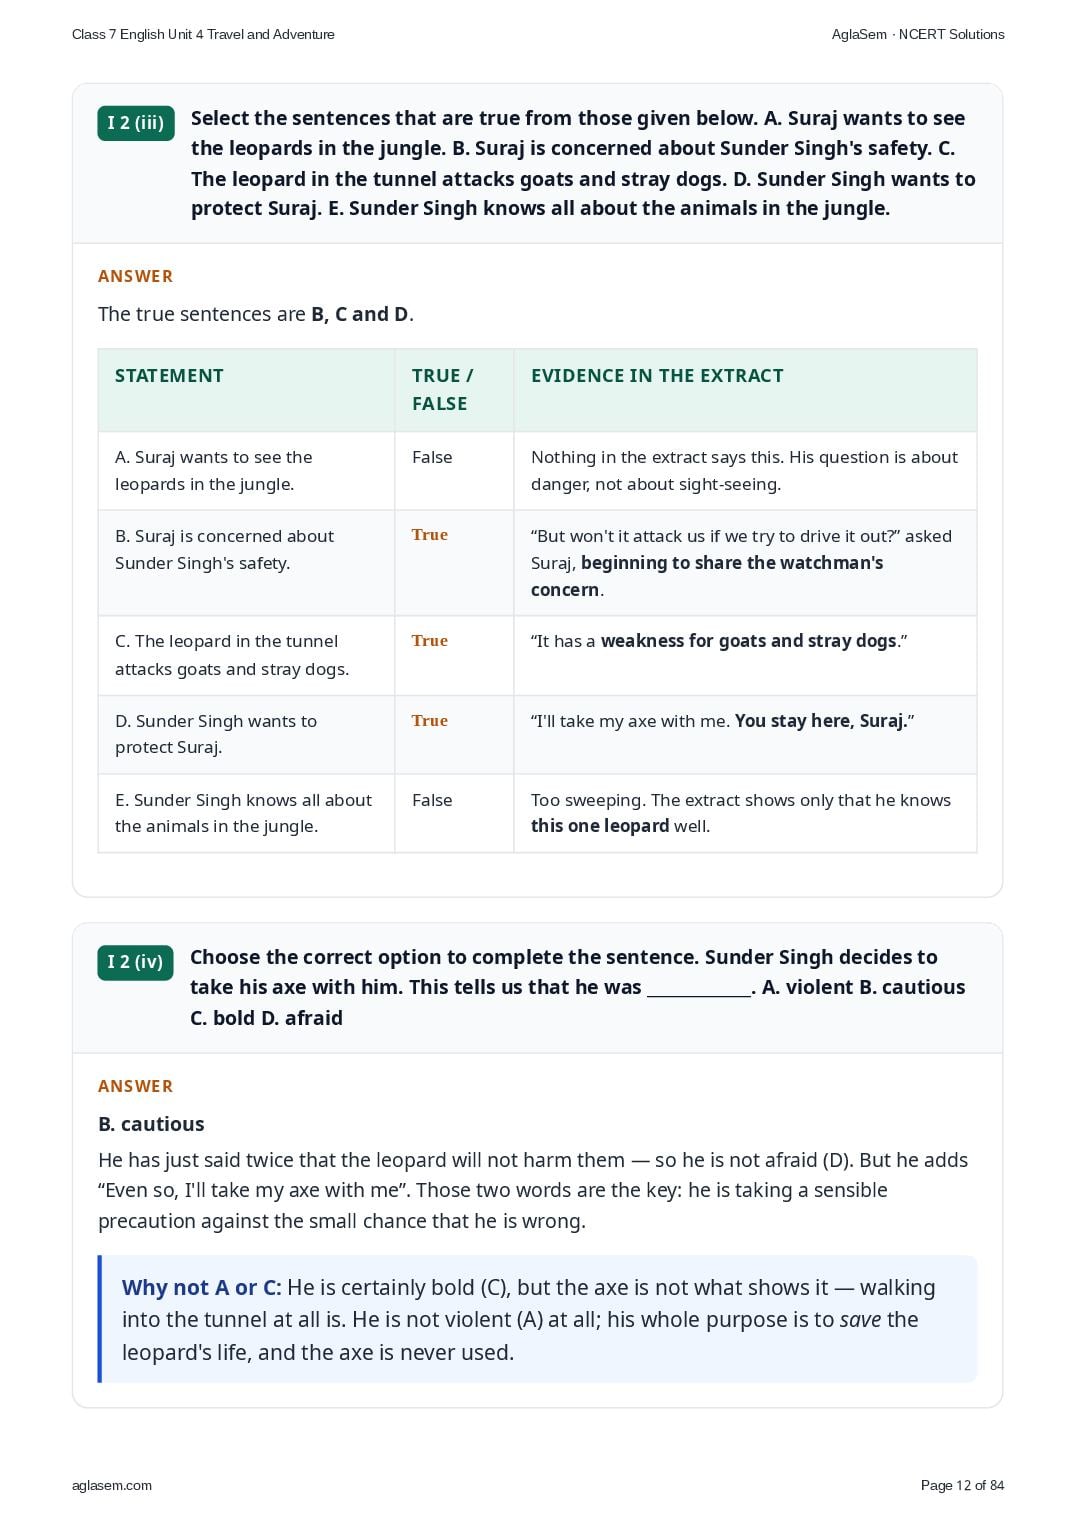Click statement E cell about Sunder Singh
Screen dimensions: 1076x1522
tap(246, 813)
